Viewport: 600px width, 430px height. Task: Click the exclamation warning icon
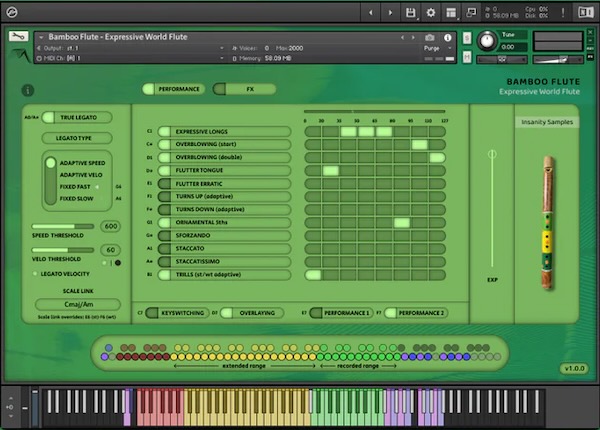pyautogui.click(x=562, y=13)
